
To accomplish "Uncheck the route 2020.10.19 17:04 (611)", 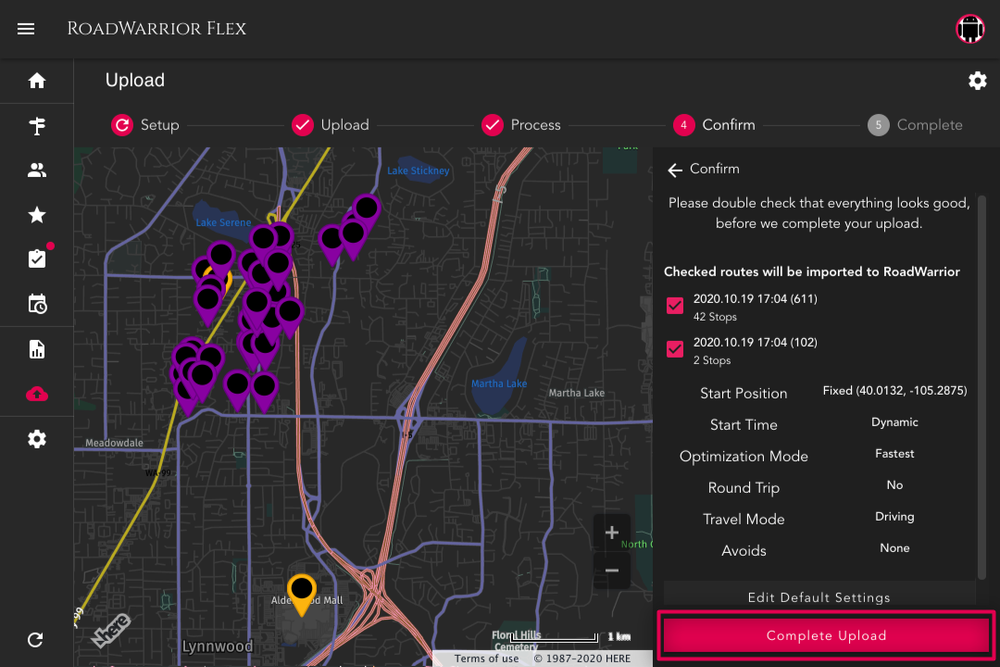I will pyautogui.click(x=675, y=305).
